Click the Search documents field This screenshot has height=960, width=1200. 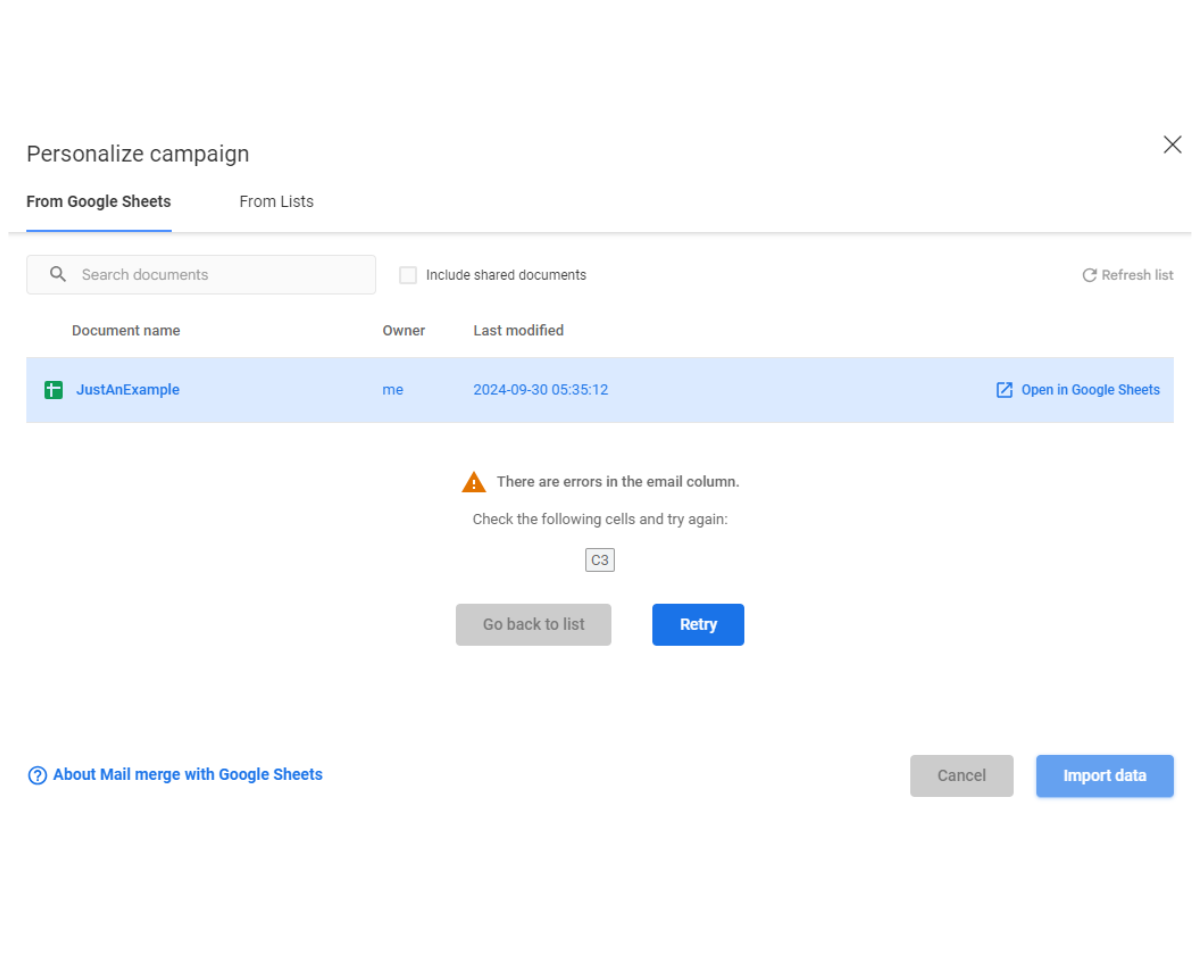(x=201, y=275)
